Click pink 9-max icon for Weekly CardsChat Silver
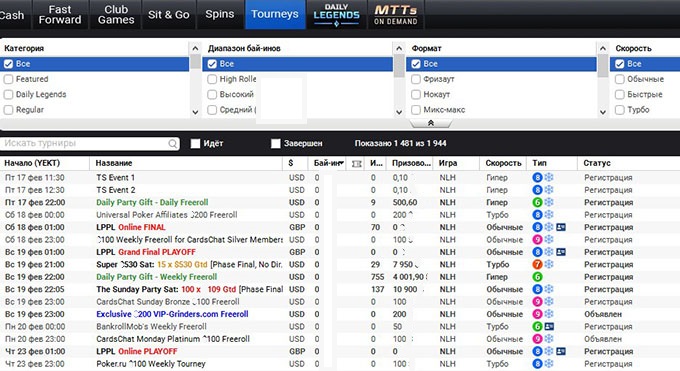The height and width of the screenshot is (371, 680). pyautogui.click(x=537, y=240)
